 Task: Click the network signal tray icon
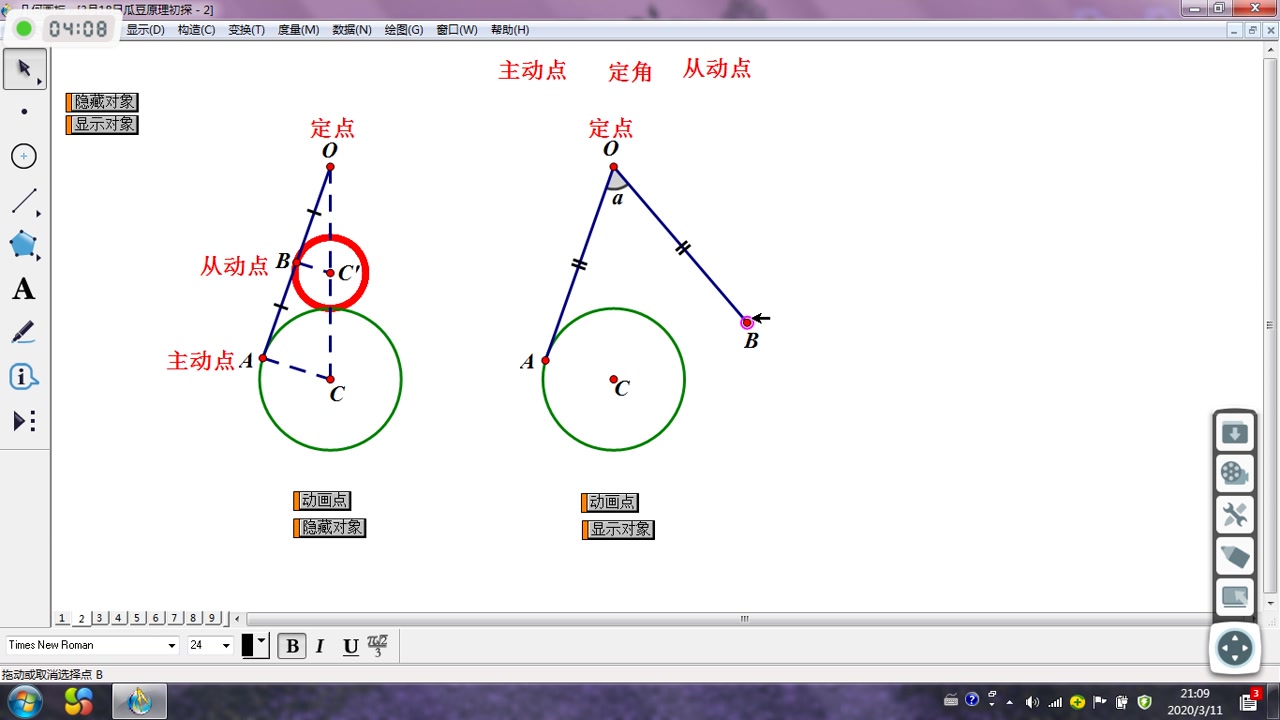[1054, 701]
